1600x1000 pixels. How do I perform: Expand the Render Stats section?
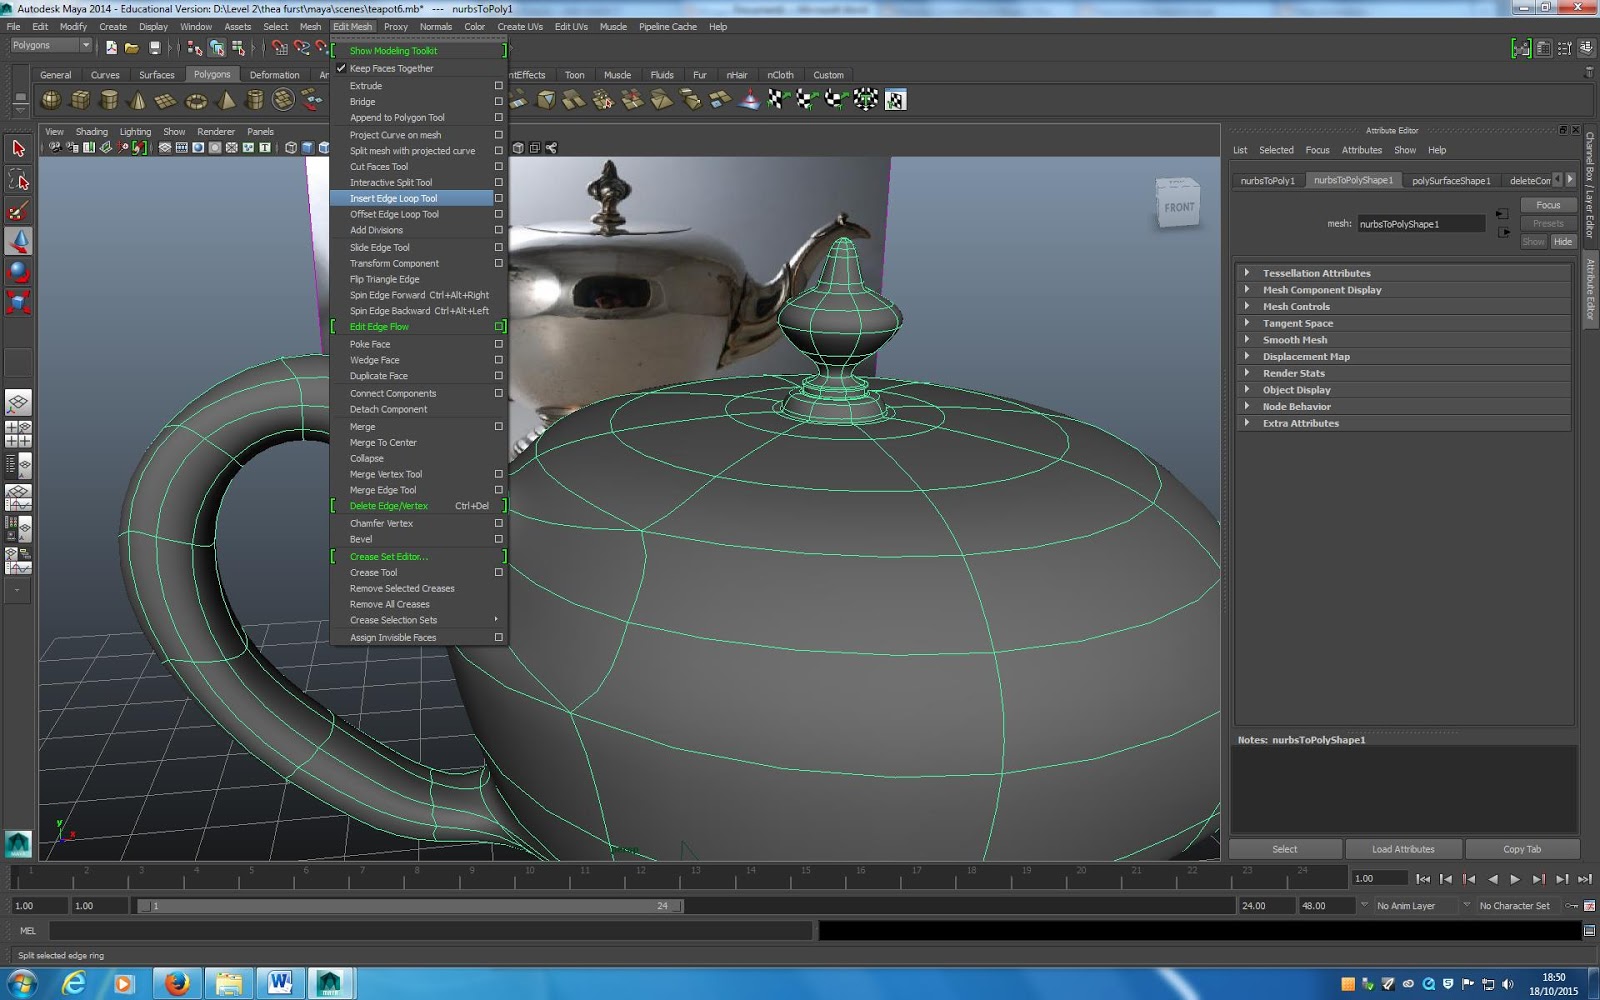(x=1295, y=372)
